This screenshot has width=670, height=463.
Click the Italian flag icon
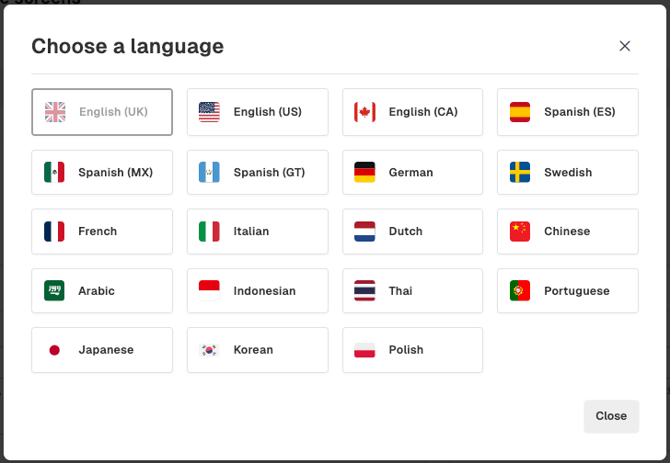pyautogui.click(x=209, y=231)
